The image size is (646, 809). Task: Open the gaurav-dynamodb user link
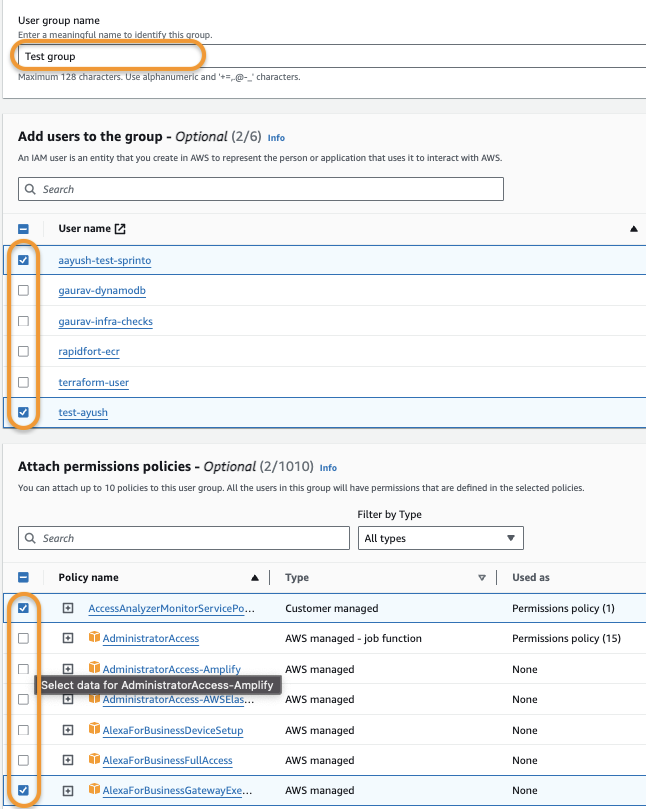[x=102, y=290]
